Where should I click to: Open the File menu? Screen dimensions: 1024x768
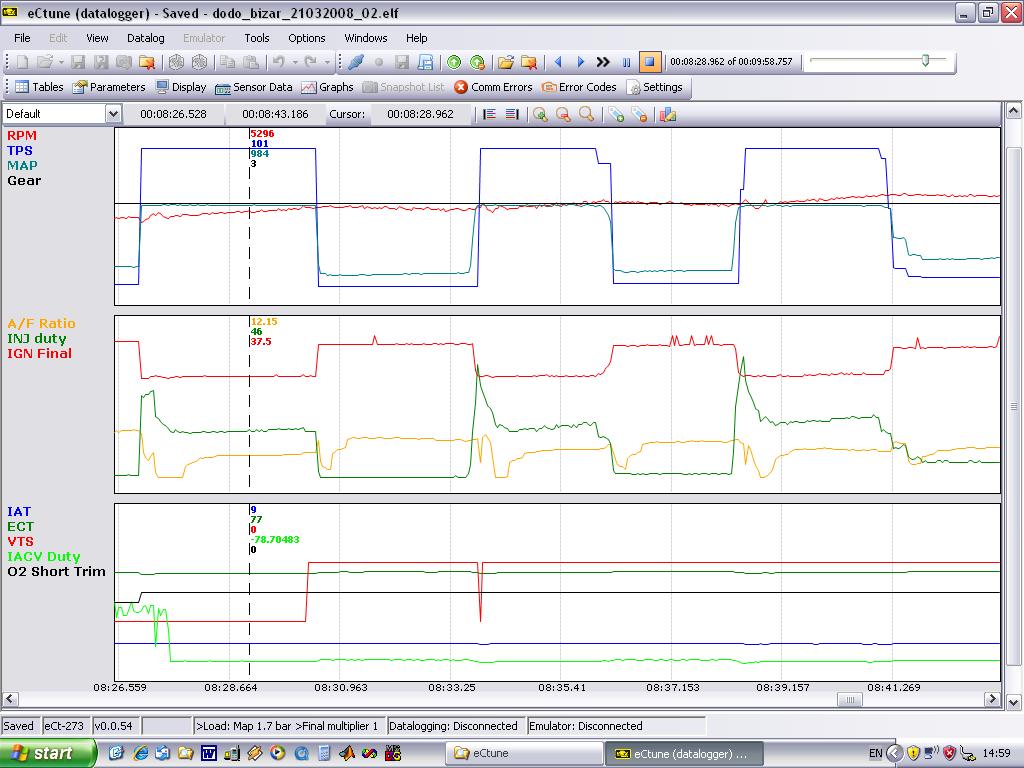[22, 38]
